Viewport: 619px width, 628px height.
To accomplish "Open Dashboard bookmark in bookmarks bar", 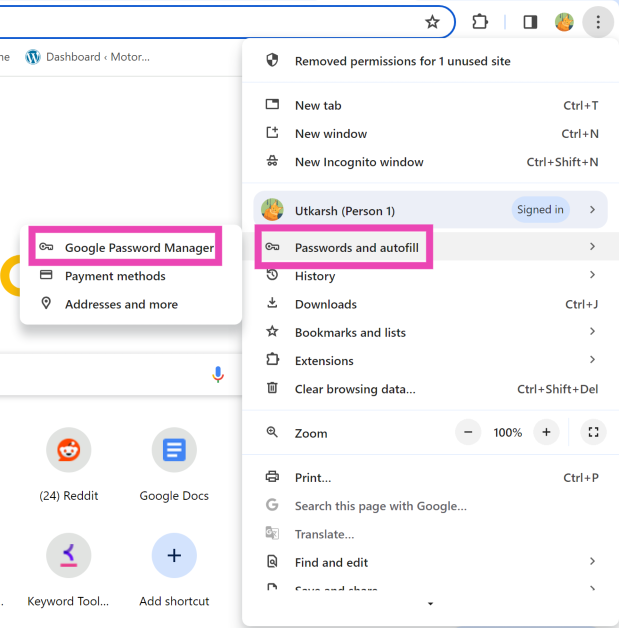I will (88, 57).
